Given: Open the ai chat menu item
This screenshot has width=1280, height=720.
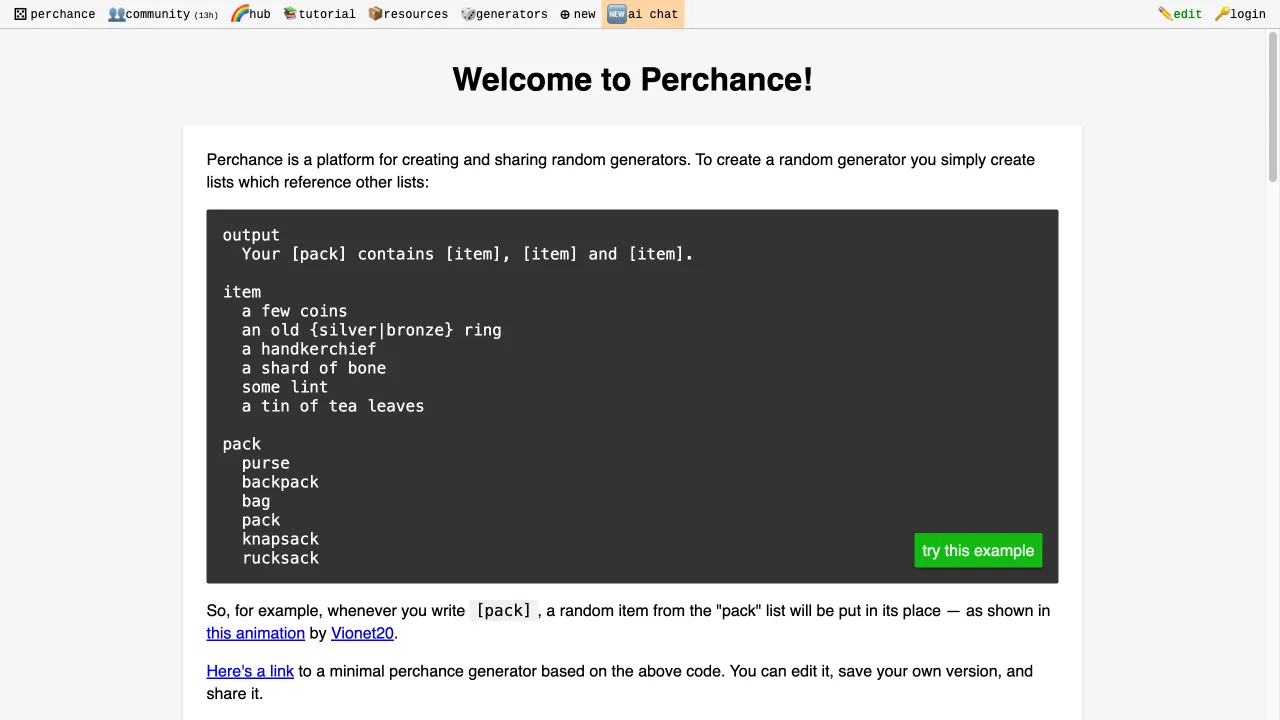Looking at the screenshot, I should click(643, 14).
